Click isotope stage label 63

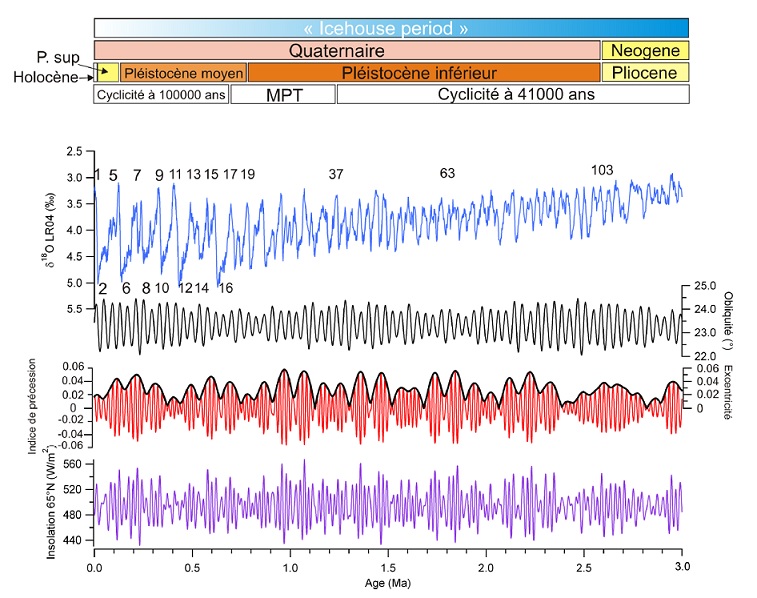[447, 173]
